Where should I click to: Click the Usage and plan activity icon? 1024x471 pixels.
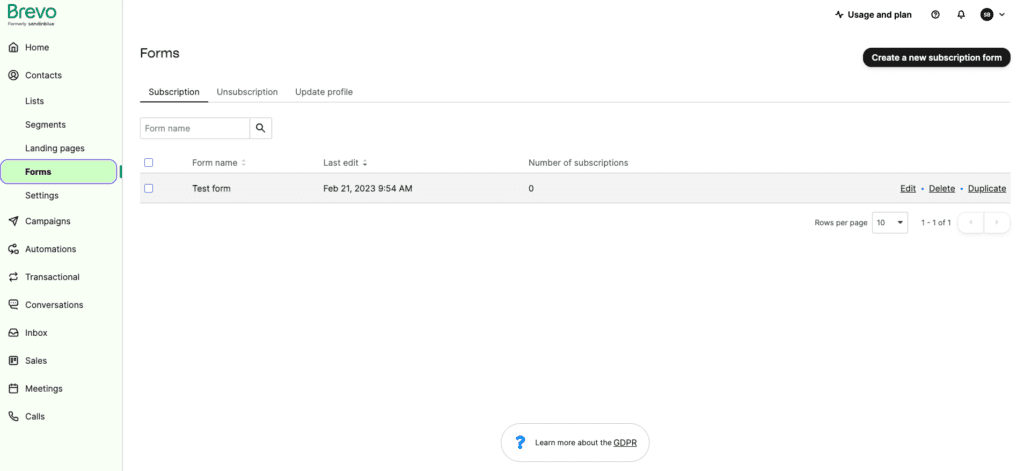839,14
